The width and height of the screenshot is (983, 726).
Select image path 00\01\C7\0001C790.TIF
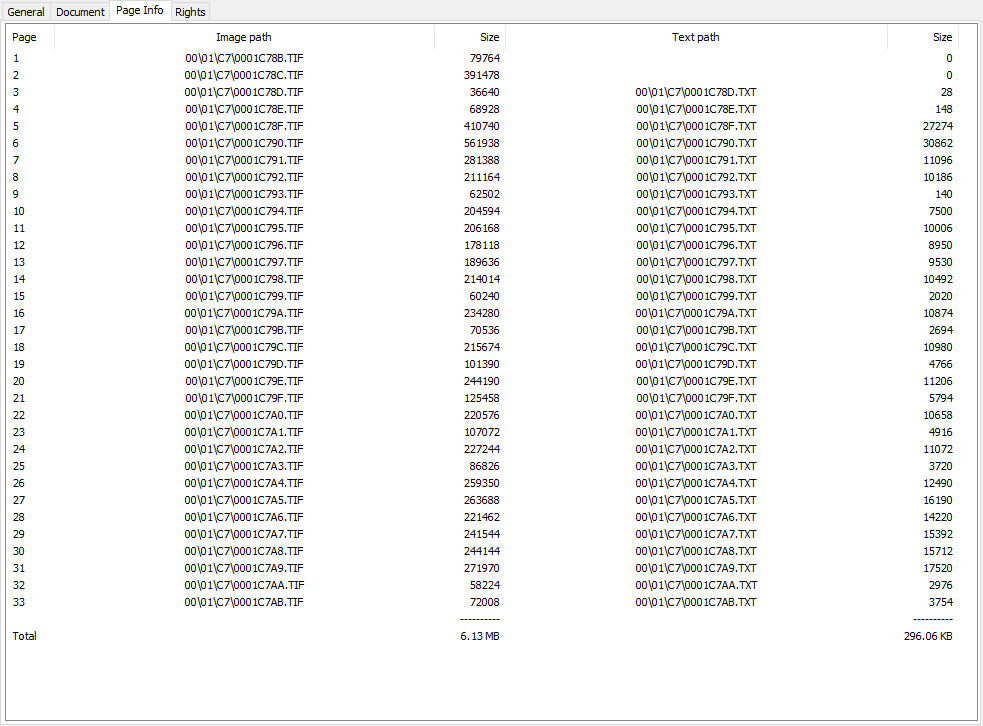coord(244,143)
